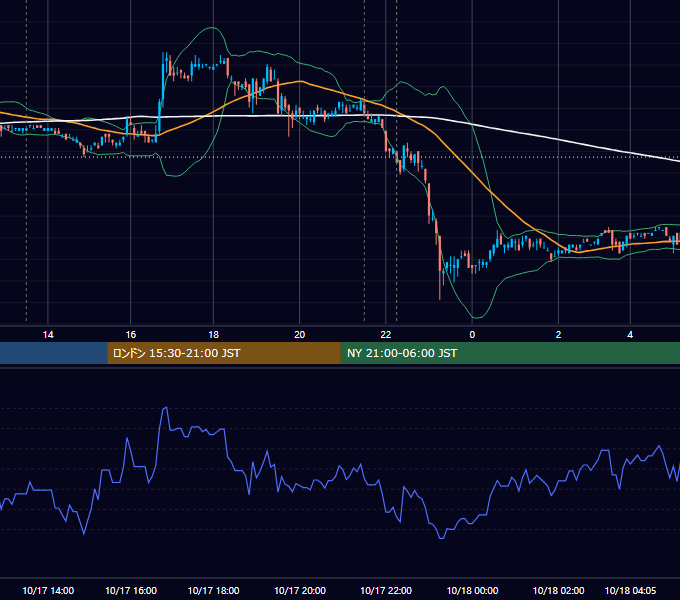Click the 4 hour axis label
This screenshot has width=680, height=600.
630,335
